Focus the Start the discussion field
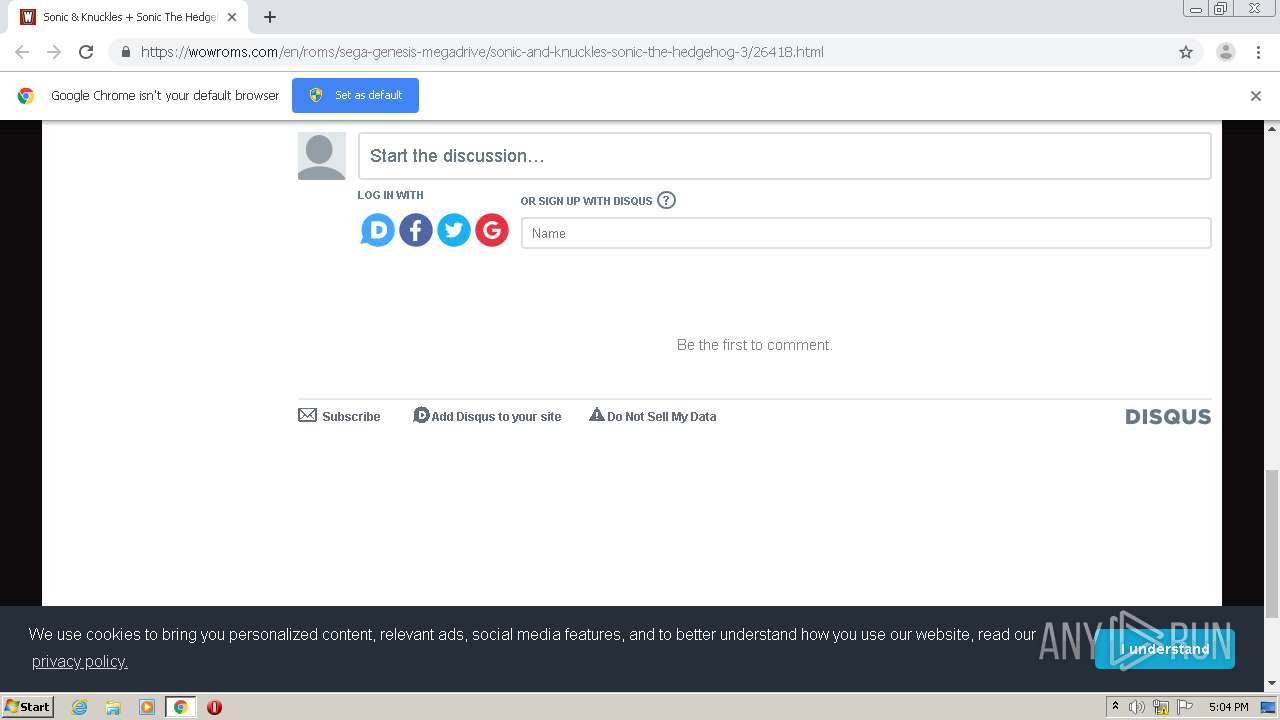1280x720 pixels. click(x=785, y=156)
